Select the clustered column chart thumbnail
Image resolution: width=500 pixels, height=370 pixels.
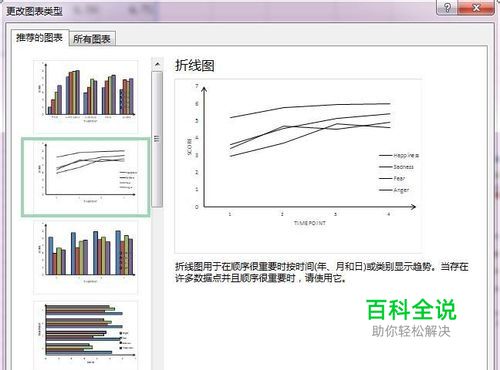point(86,97)
